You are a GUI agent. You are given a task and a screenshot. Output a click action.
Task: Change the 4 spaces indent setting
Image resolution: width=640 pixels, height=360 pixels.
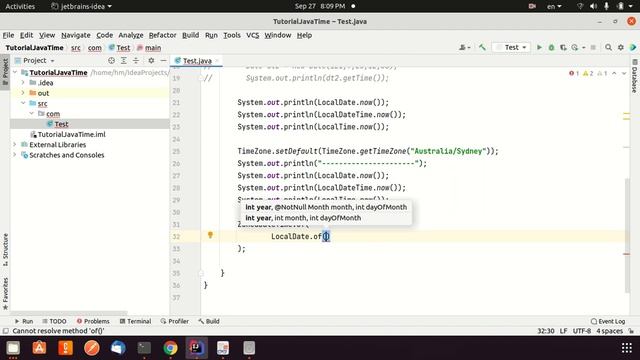pos(610,331)
